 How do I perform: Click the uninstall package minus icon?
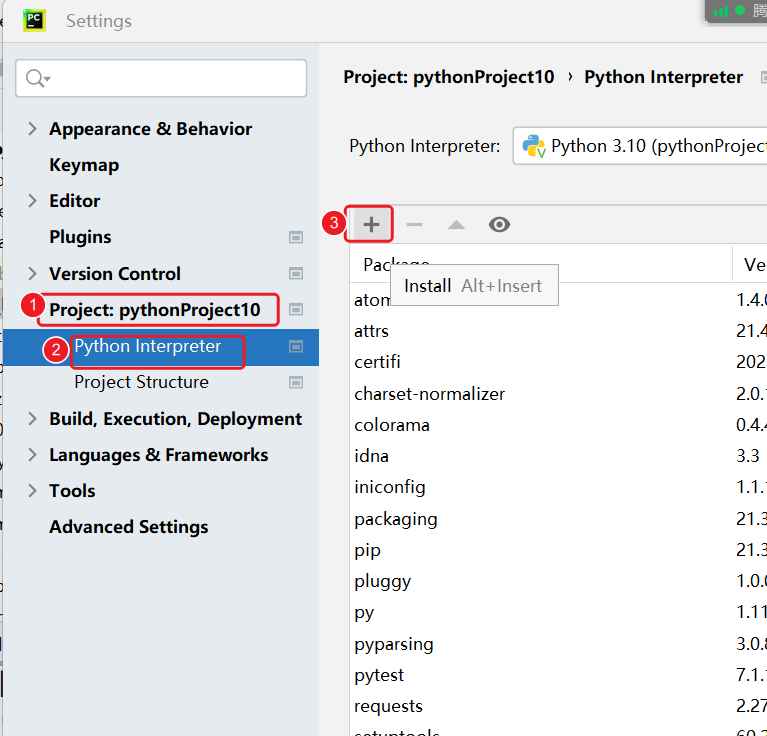point(414,224)
